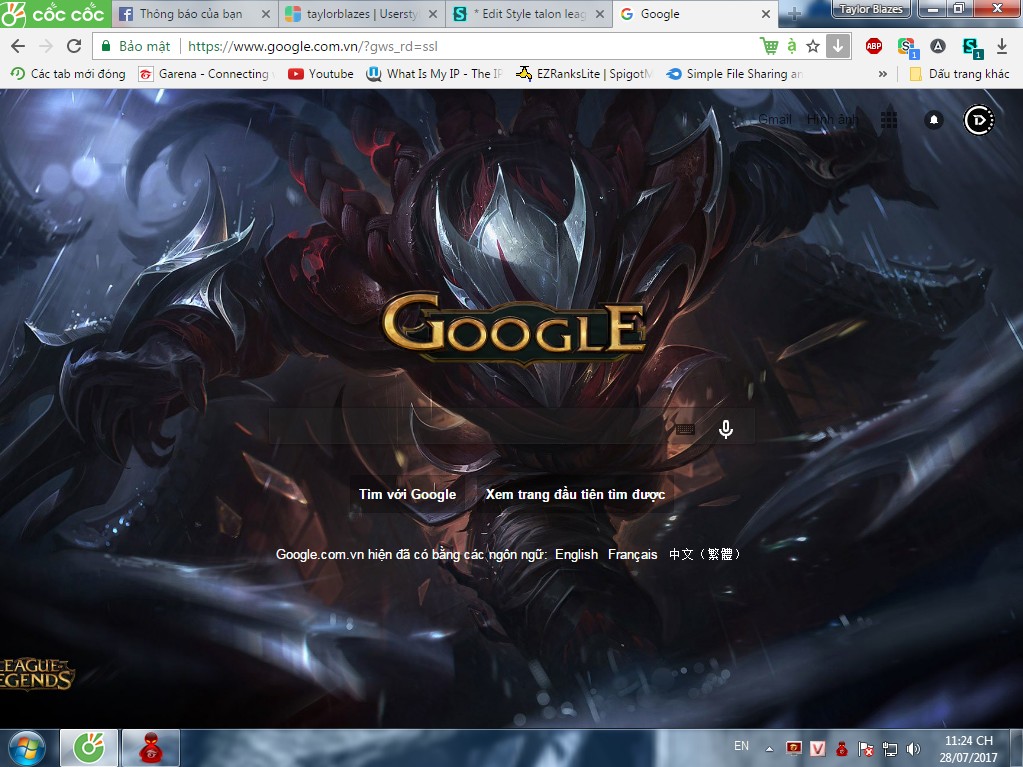Open the Simple File Sharing bookmark

pyautogui.click(x=733, y=74)
